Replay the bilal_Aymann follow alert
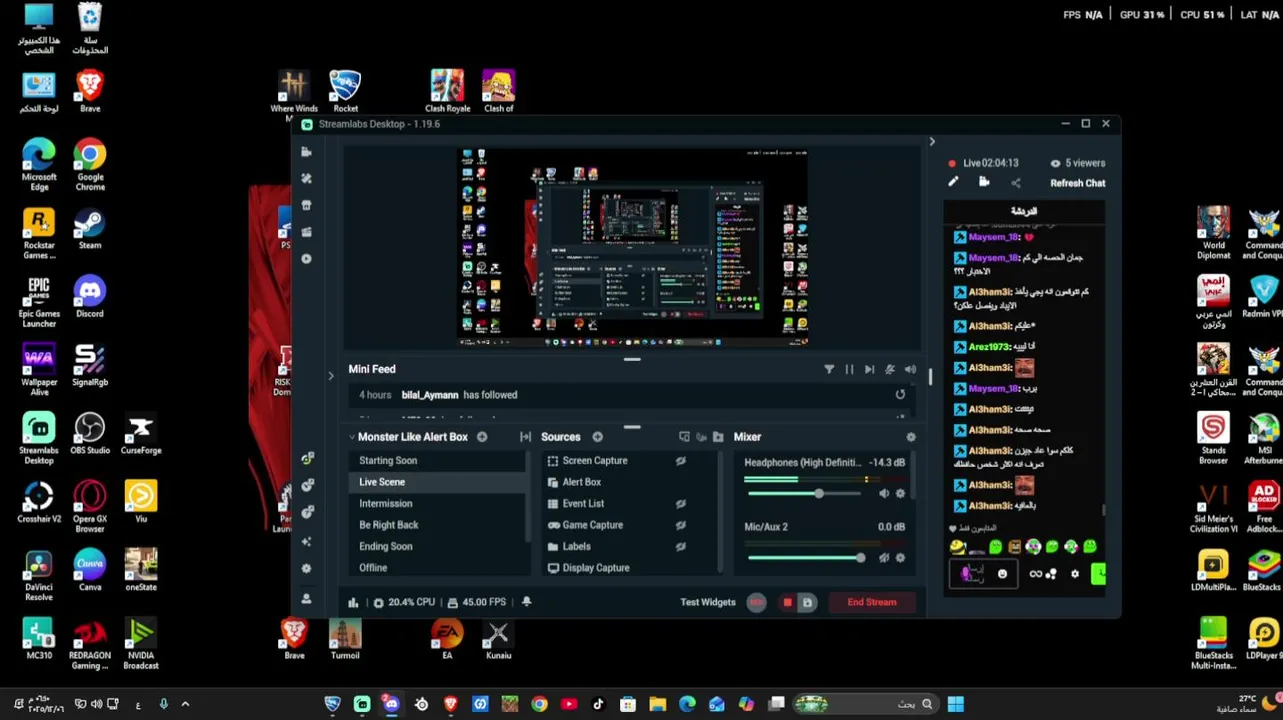1283x720 pixels. 900,395
